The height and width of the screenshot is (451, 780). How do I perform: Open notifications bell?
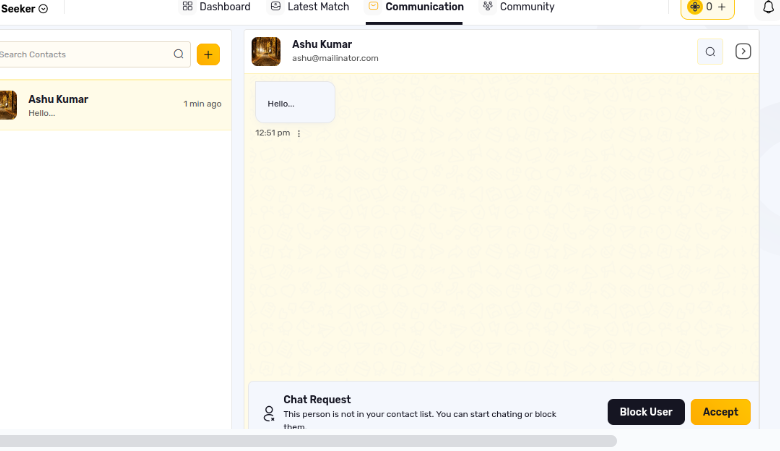(769, 6)
